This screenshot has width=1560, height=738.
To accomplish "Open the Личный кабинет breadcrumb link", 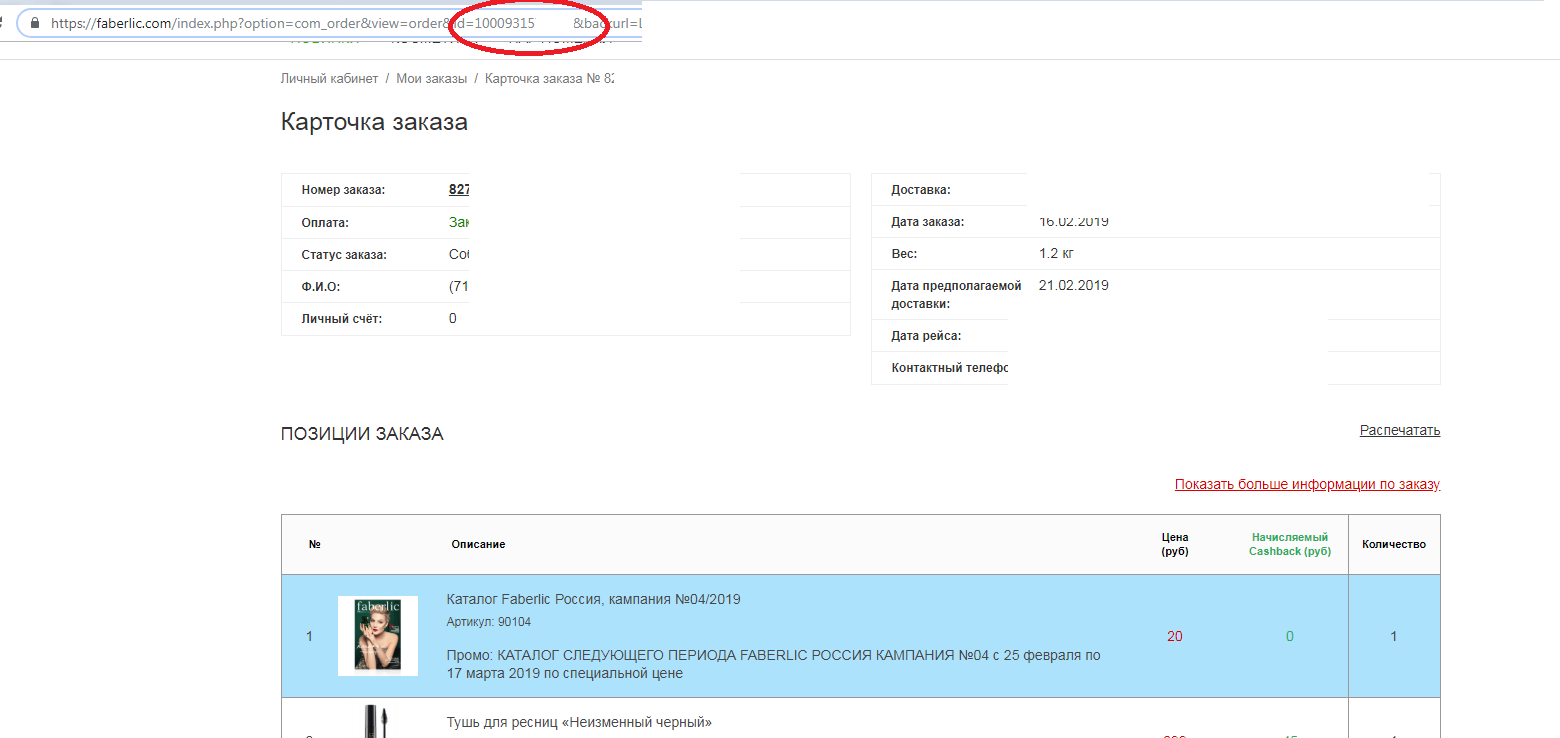I will tap(329, 78).
